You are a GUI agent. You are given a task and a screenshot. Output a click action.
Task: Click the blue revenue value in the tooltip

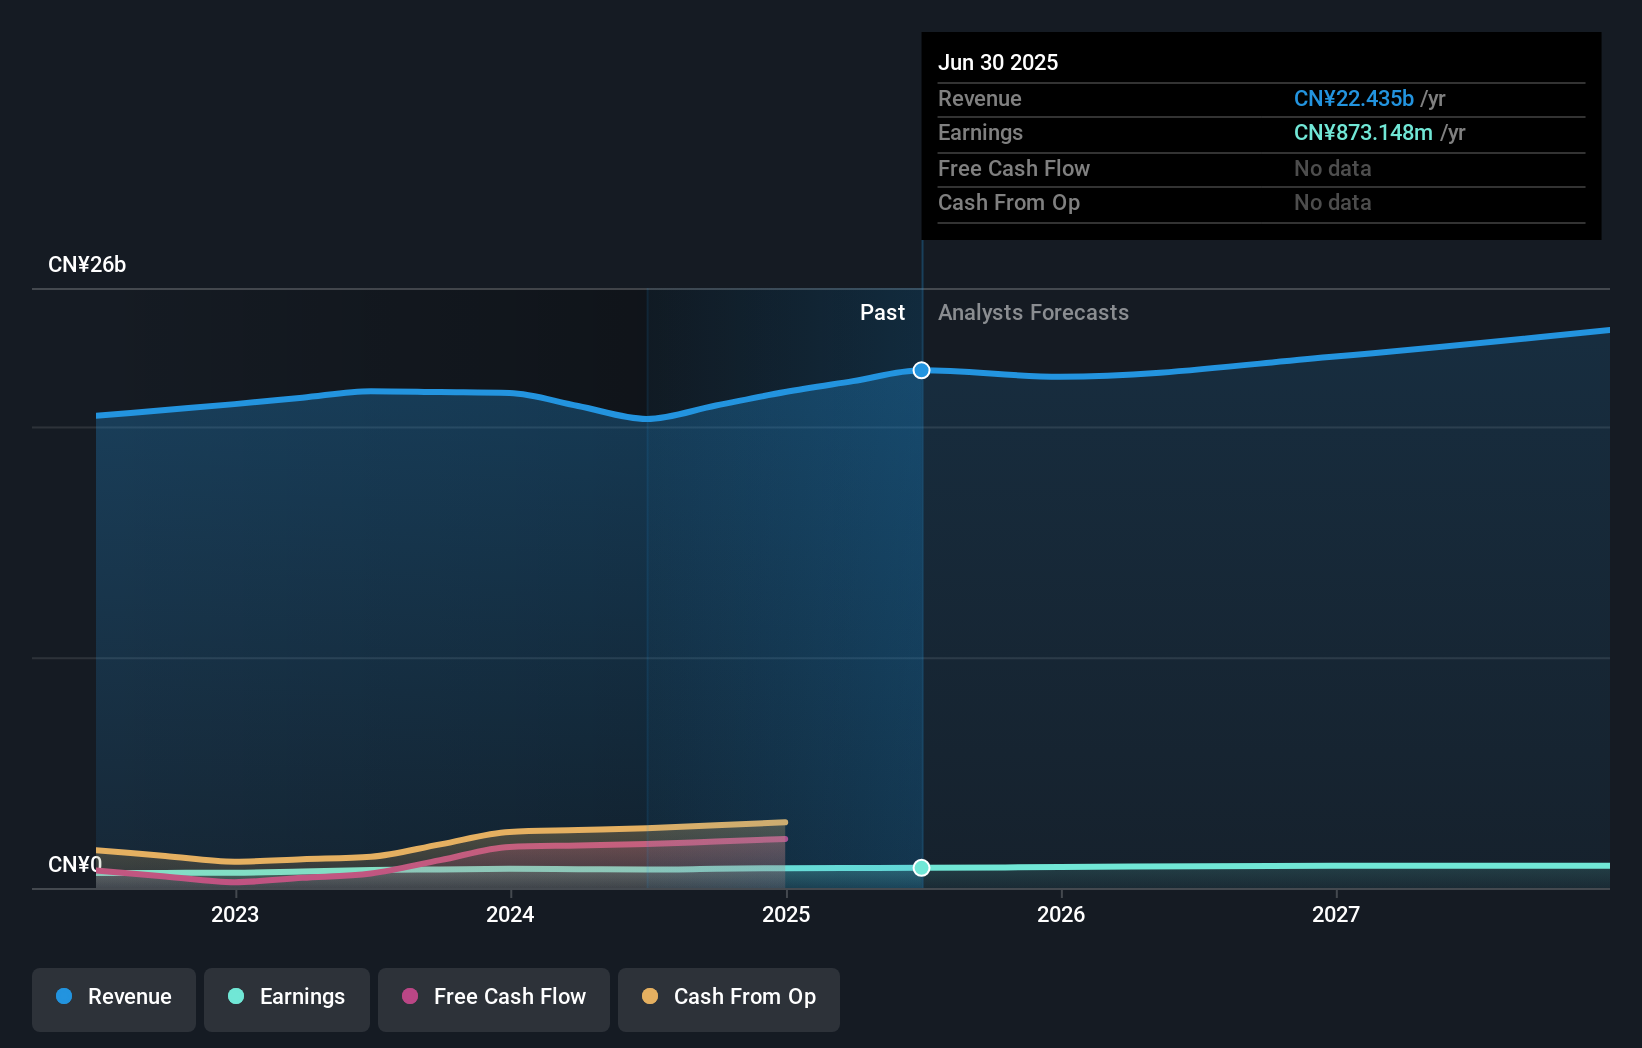1354,99
